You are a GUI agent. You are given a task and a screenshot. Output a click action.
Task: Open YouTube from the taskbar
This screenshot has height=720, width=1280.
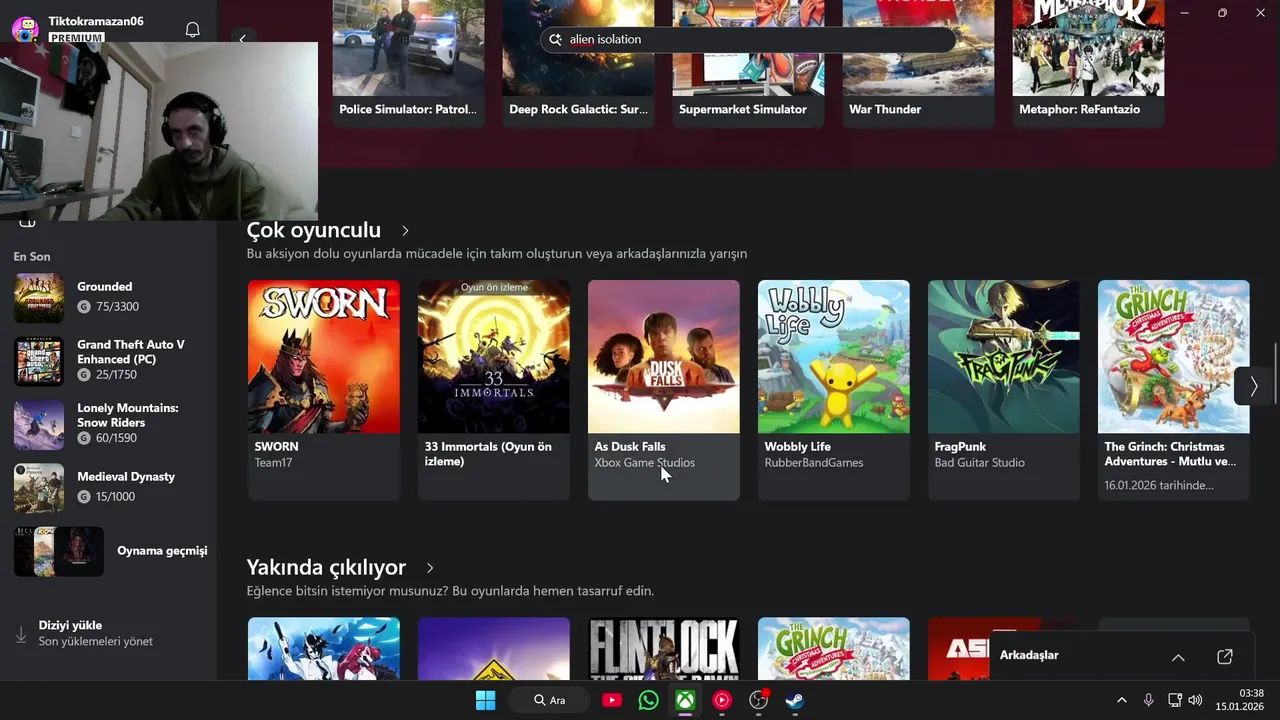click(612, 700)
